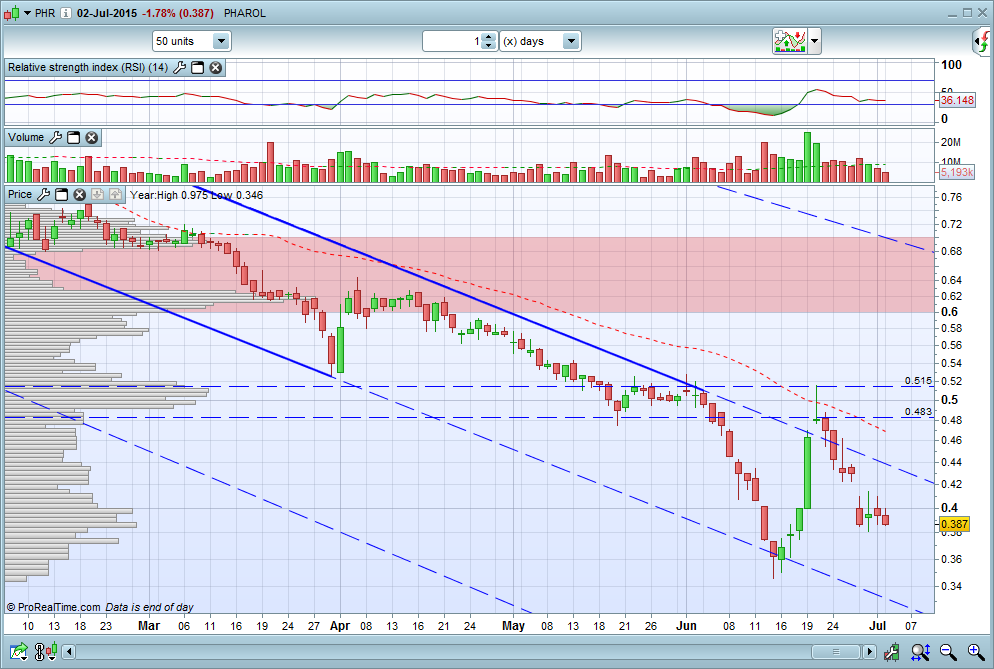Click the -1.78% (0.387) change text
The image size is (994, 669).
(x=178, y=13)
